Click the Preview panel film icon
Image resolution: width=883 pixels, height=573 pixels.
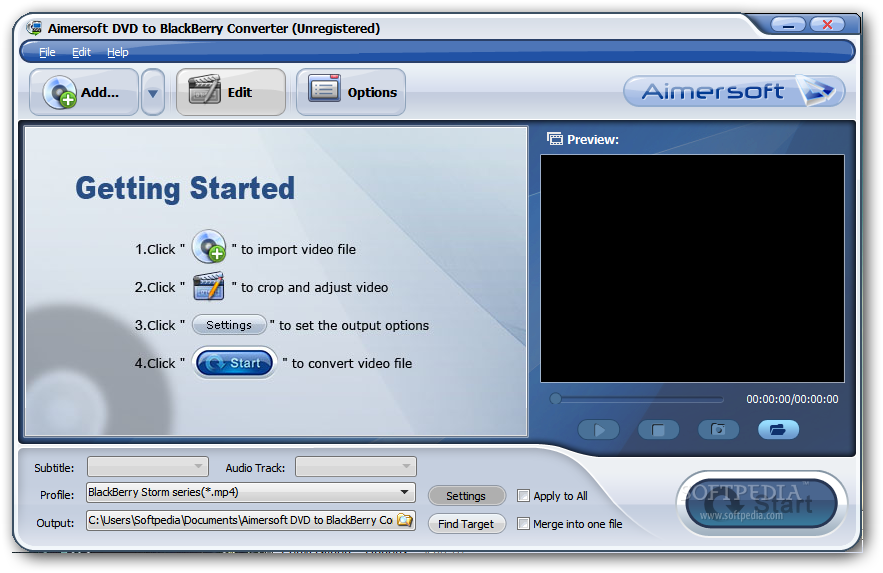coord(555,139)
